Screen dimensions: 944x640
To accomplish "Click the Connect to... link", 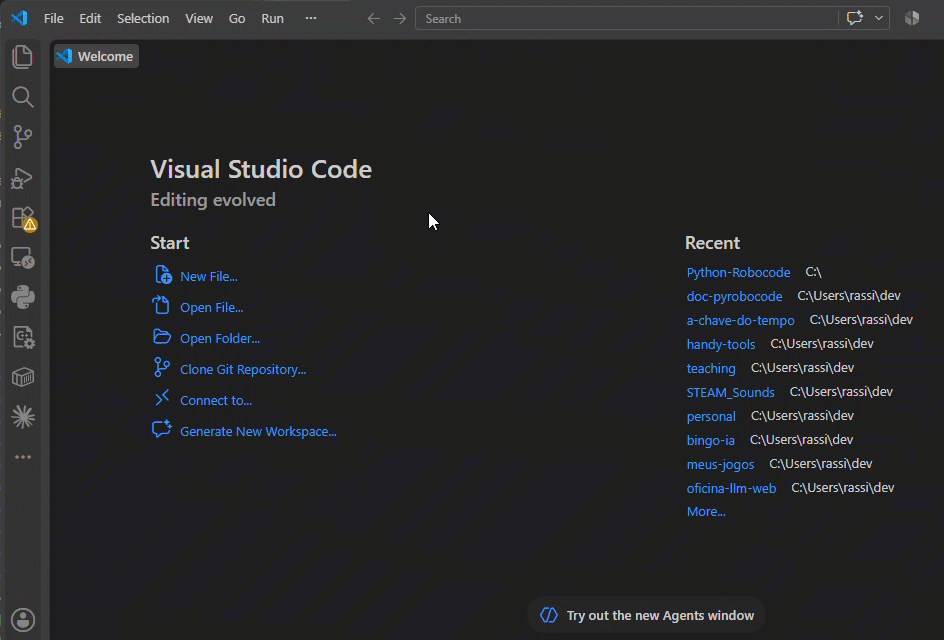I will click(216, 400).
